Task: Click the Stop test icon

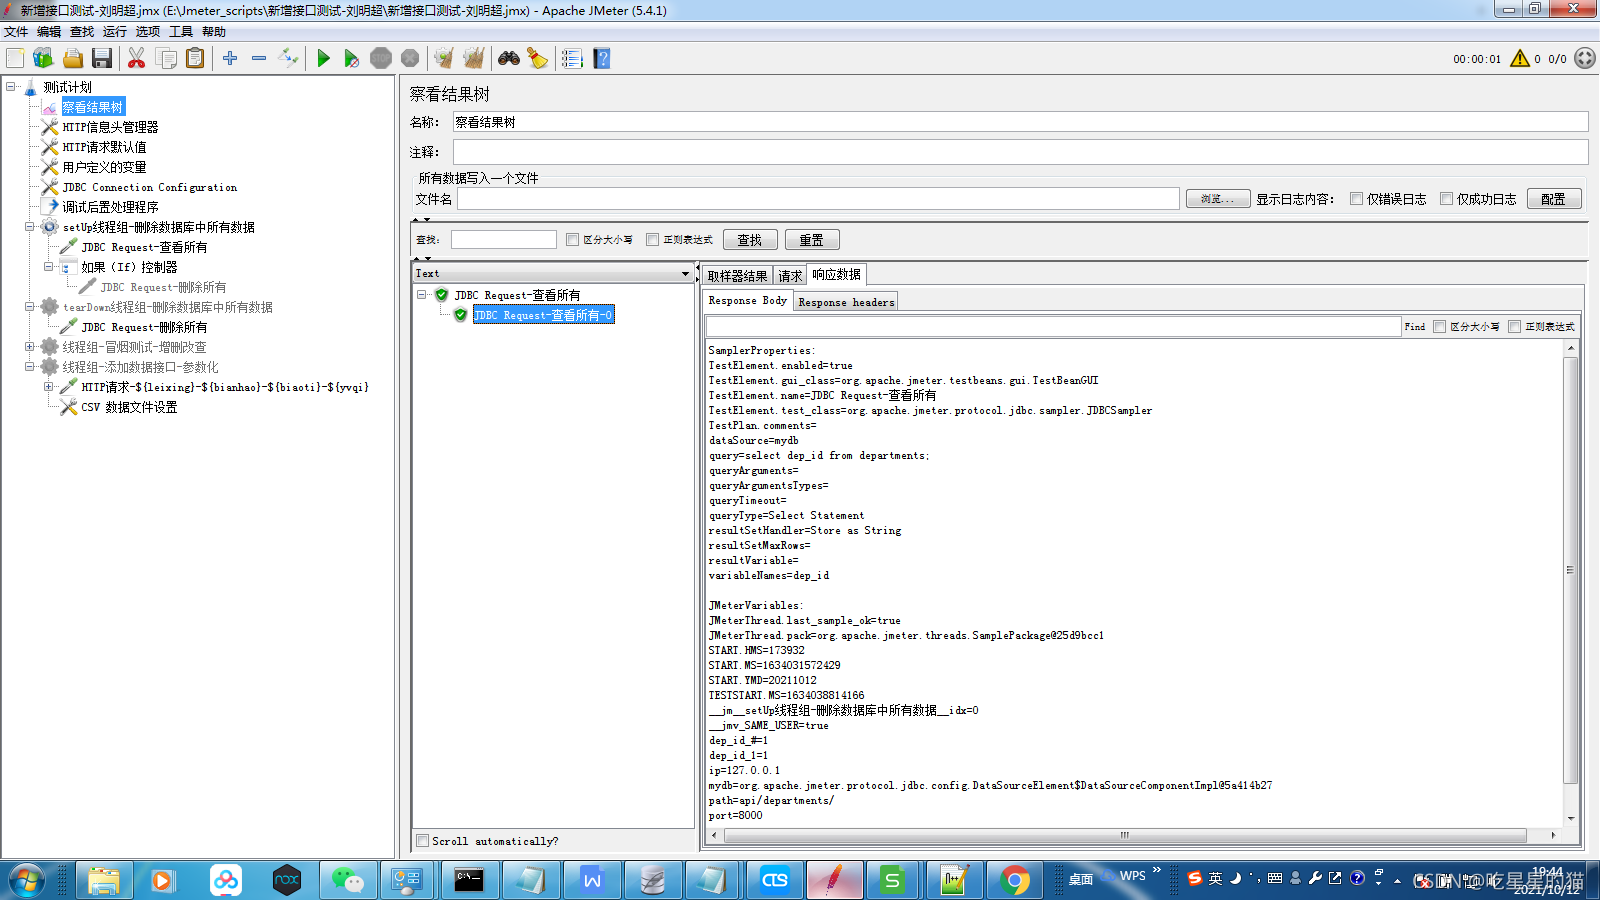Action: [x=381, y=58]
